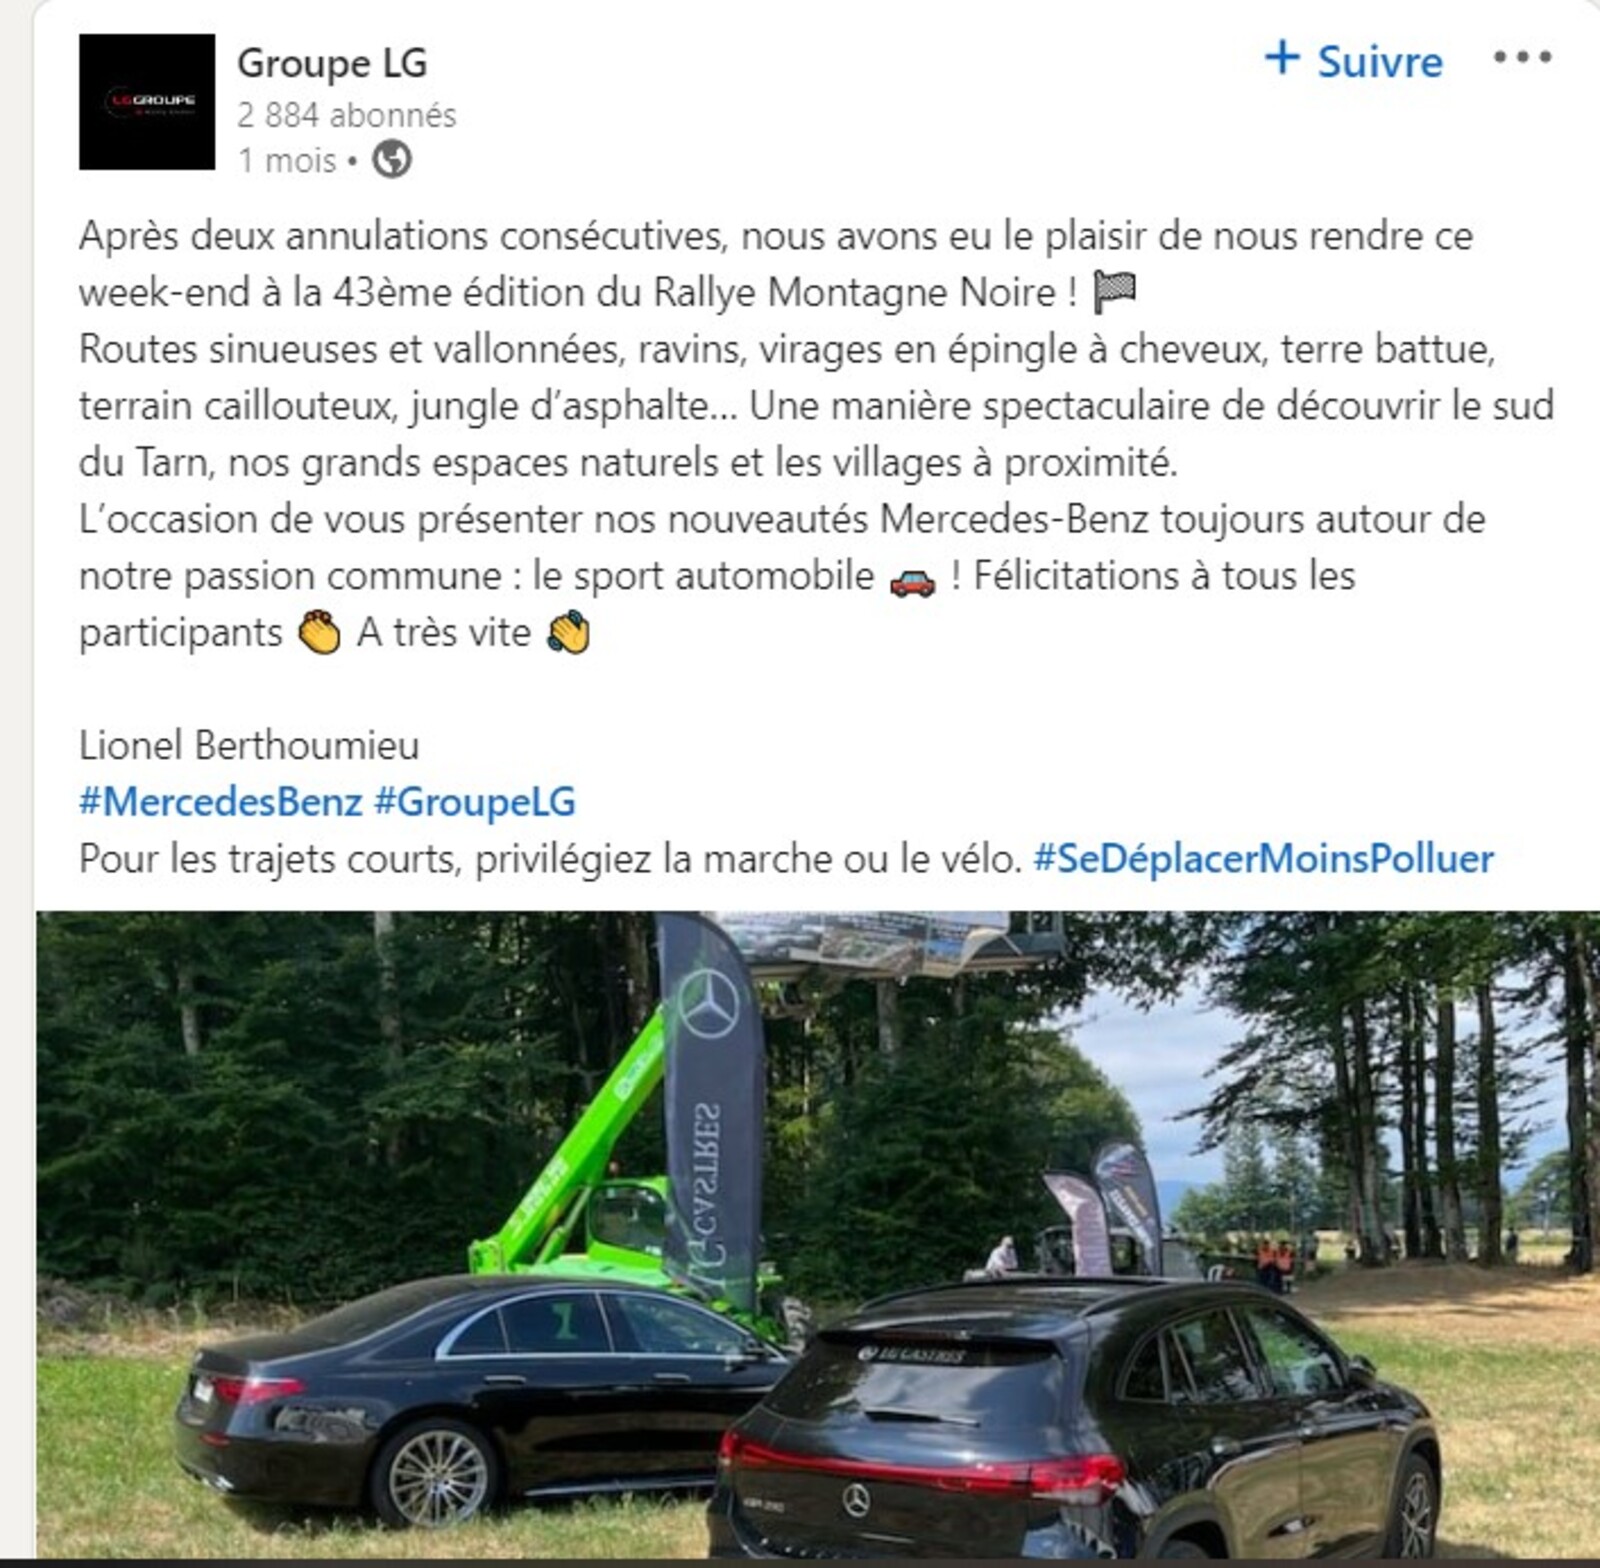Click the checkered flag emoji
Viewport: 1600px width, 1568px height.
pyautogui.click(x=1114, y=292)
